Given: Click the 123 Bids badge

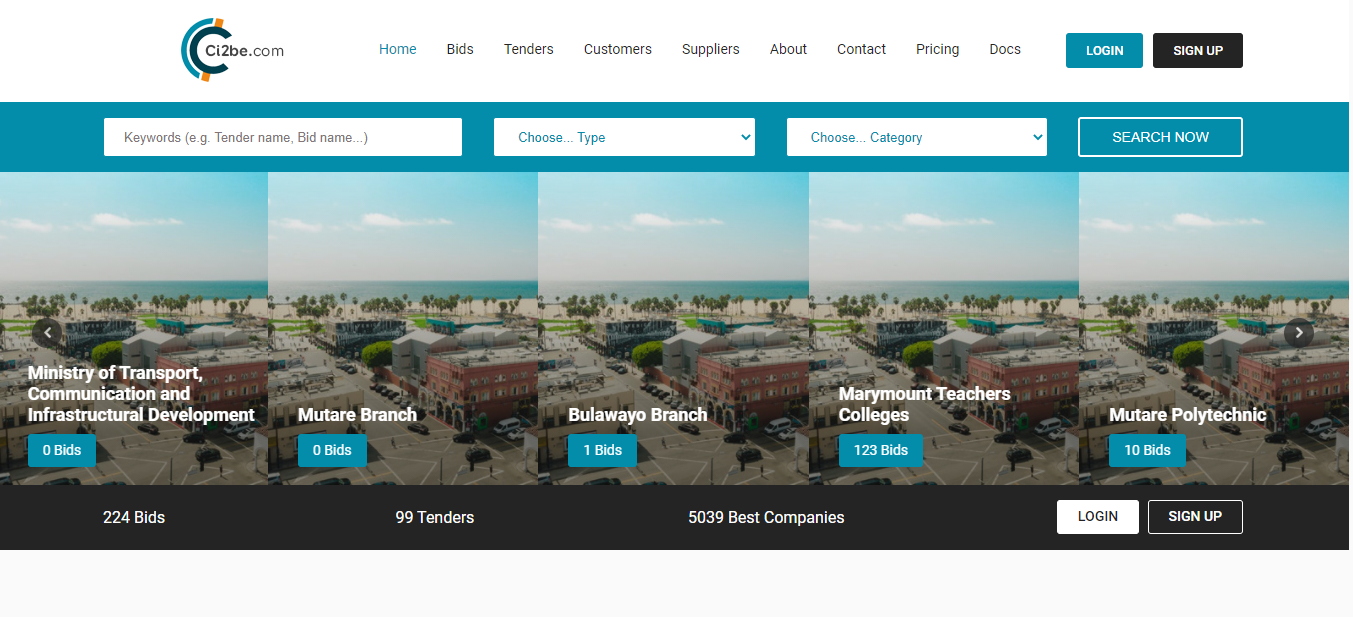Looking at the screenshot, I should pos(881,450).
